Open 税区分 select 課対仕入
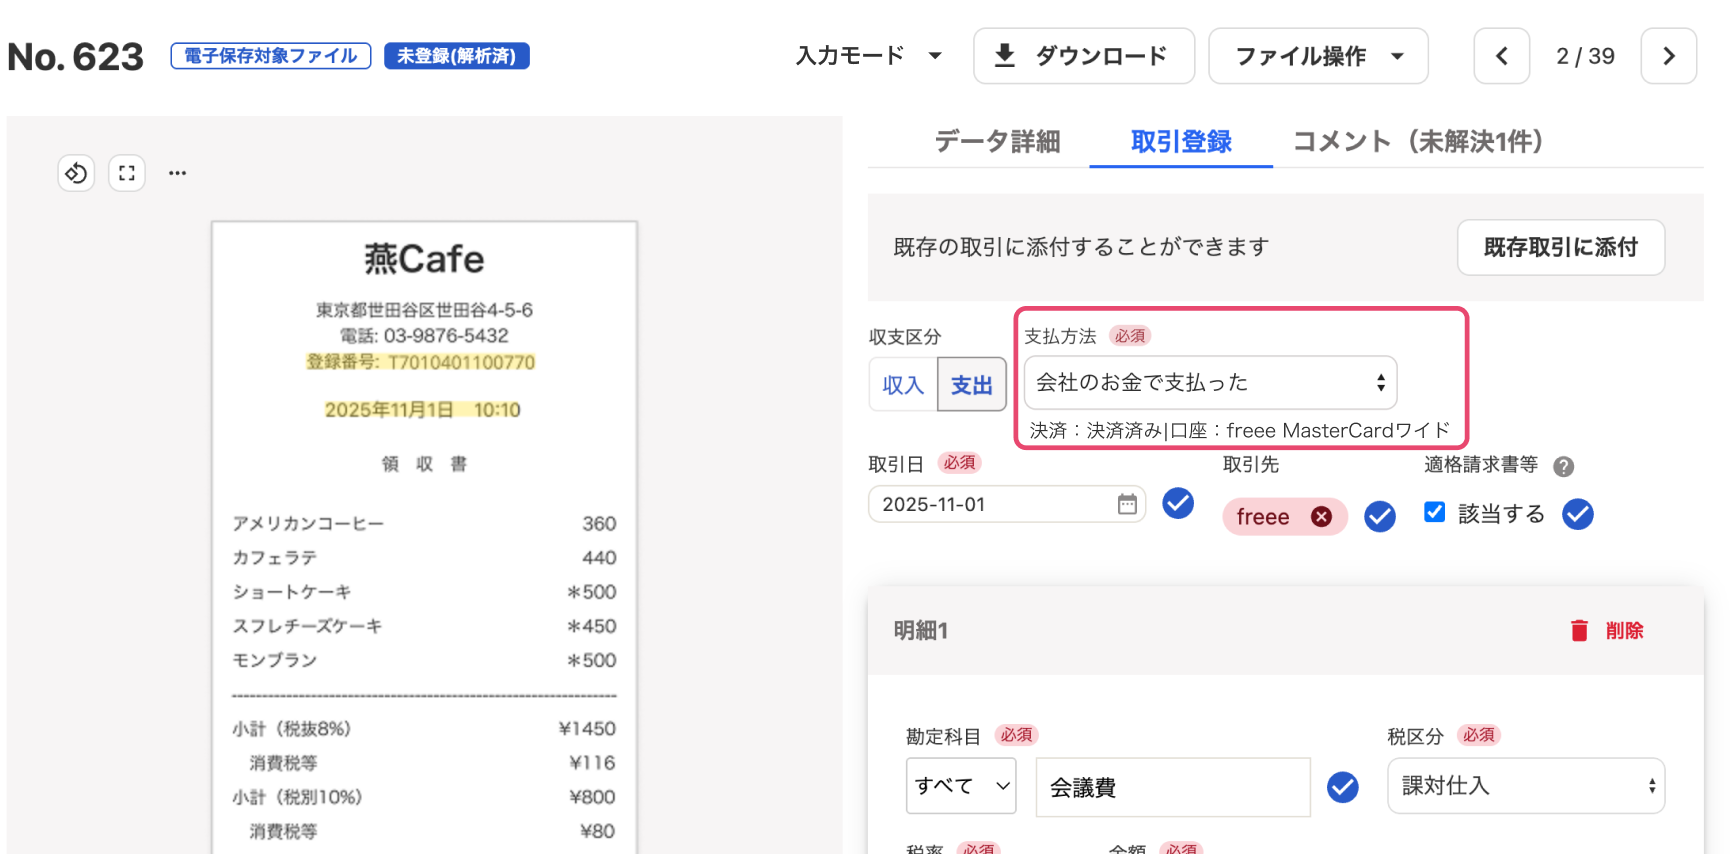 click(x=1526, y=786)
